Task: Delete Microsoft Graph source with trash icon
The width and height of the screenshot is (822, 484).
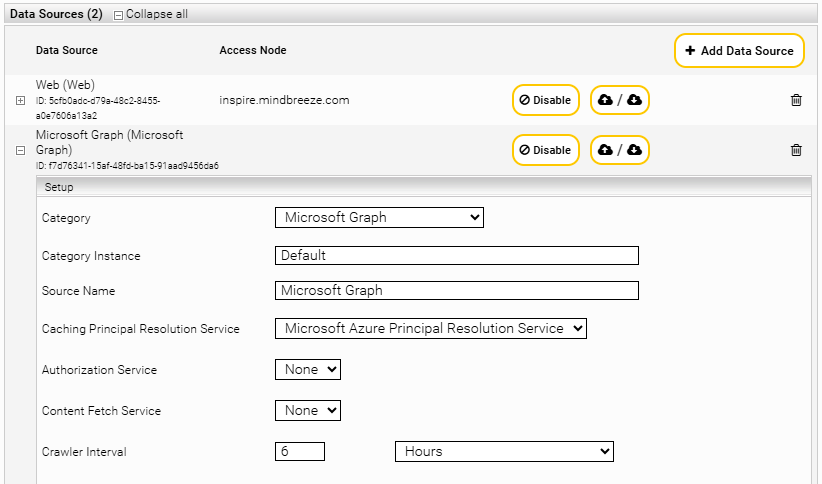Action: click(x=796, y=150)
